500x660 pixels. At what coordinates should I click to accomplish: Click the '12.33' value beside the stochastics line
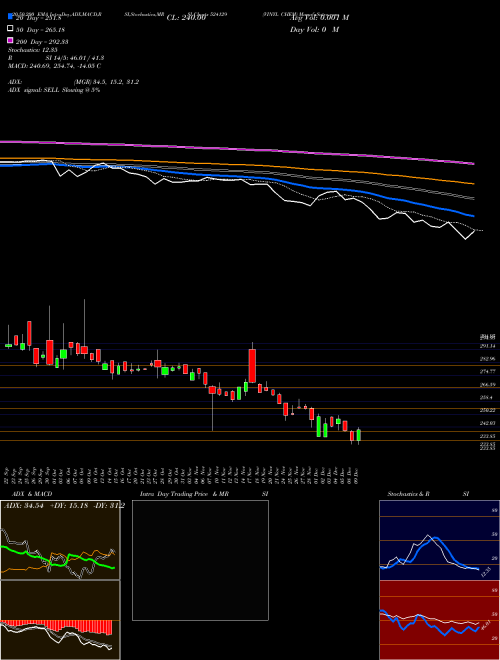486,572
